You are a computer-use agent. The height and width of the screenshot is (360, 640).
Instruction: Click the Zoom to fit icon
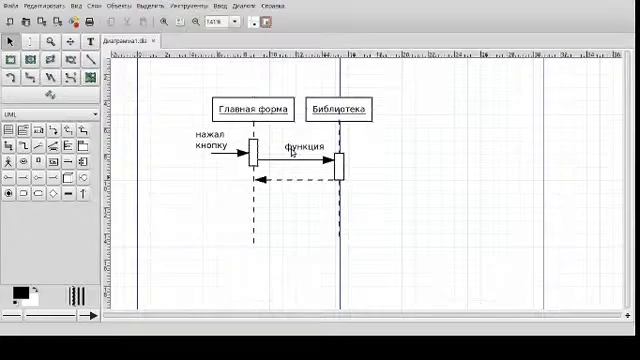[x=180, y=22]
